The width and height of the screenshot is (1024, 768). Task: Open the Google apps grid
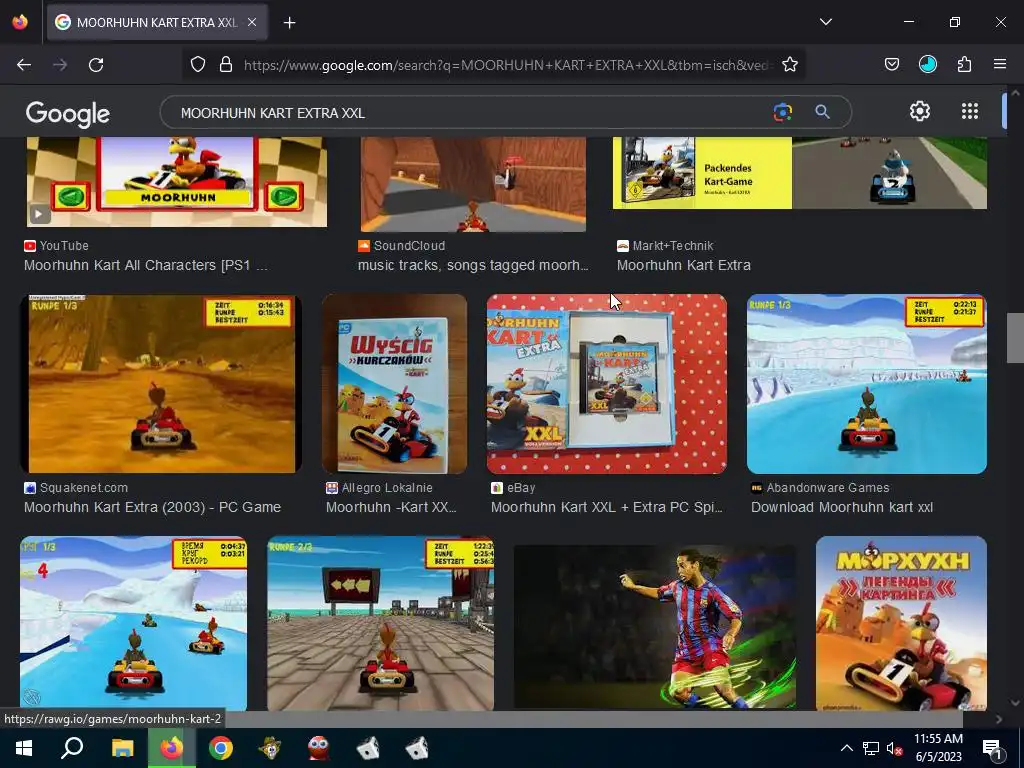[x=970, y=112]
